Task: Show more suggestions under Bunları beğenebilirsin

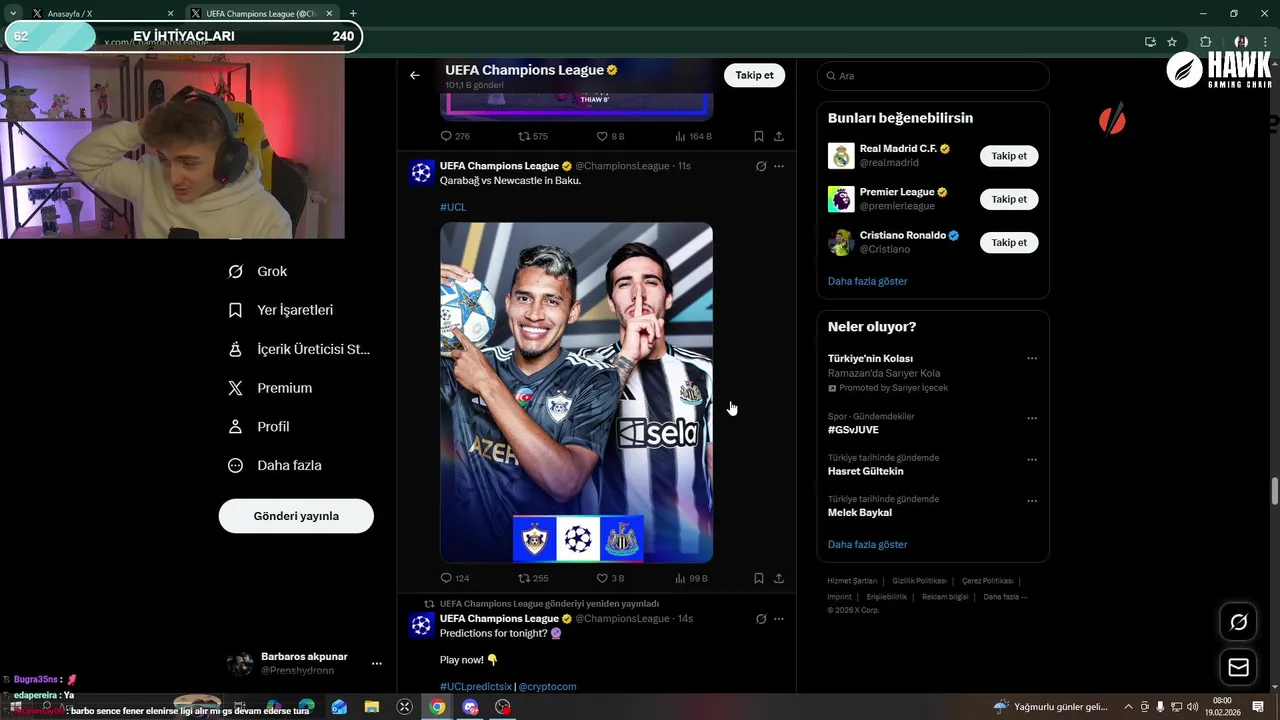Action: point(867,281)
